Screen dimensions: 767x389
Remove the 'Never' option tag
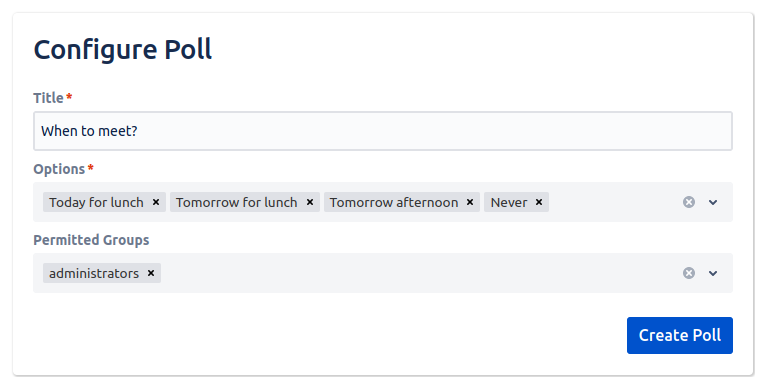point(539,202)
